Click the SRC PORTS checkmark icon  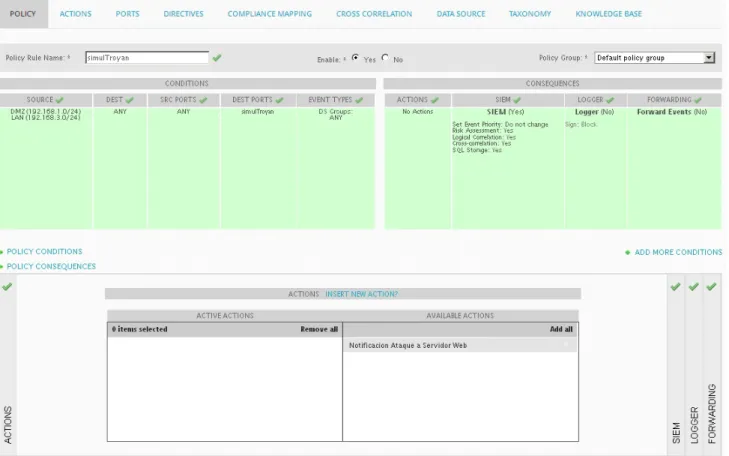click(203, 100)
